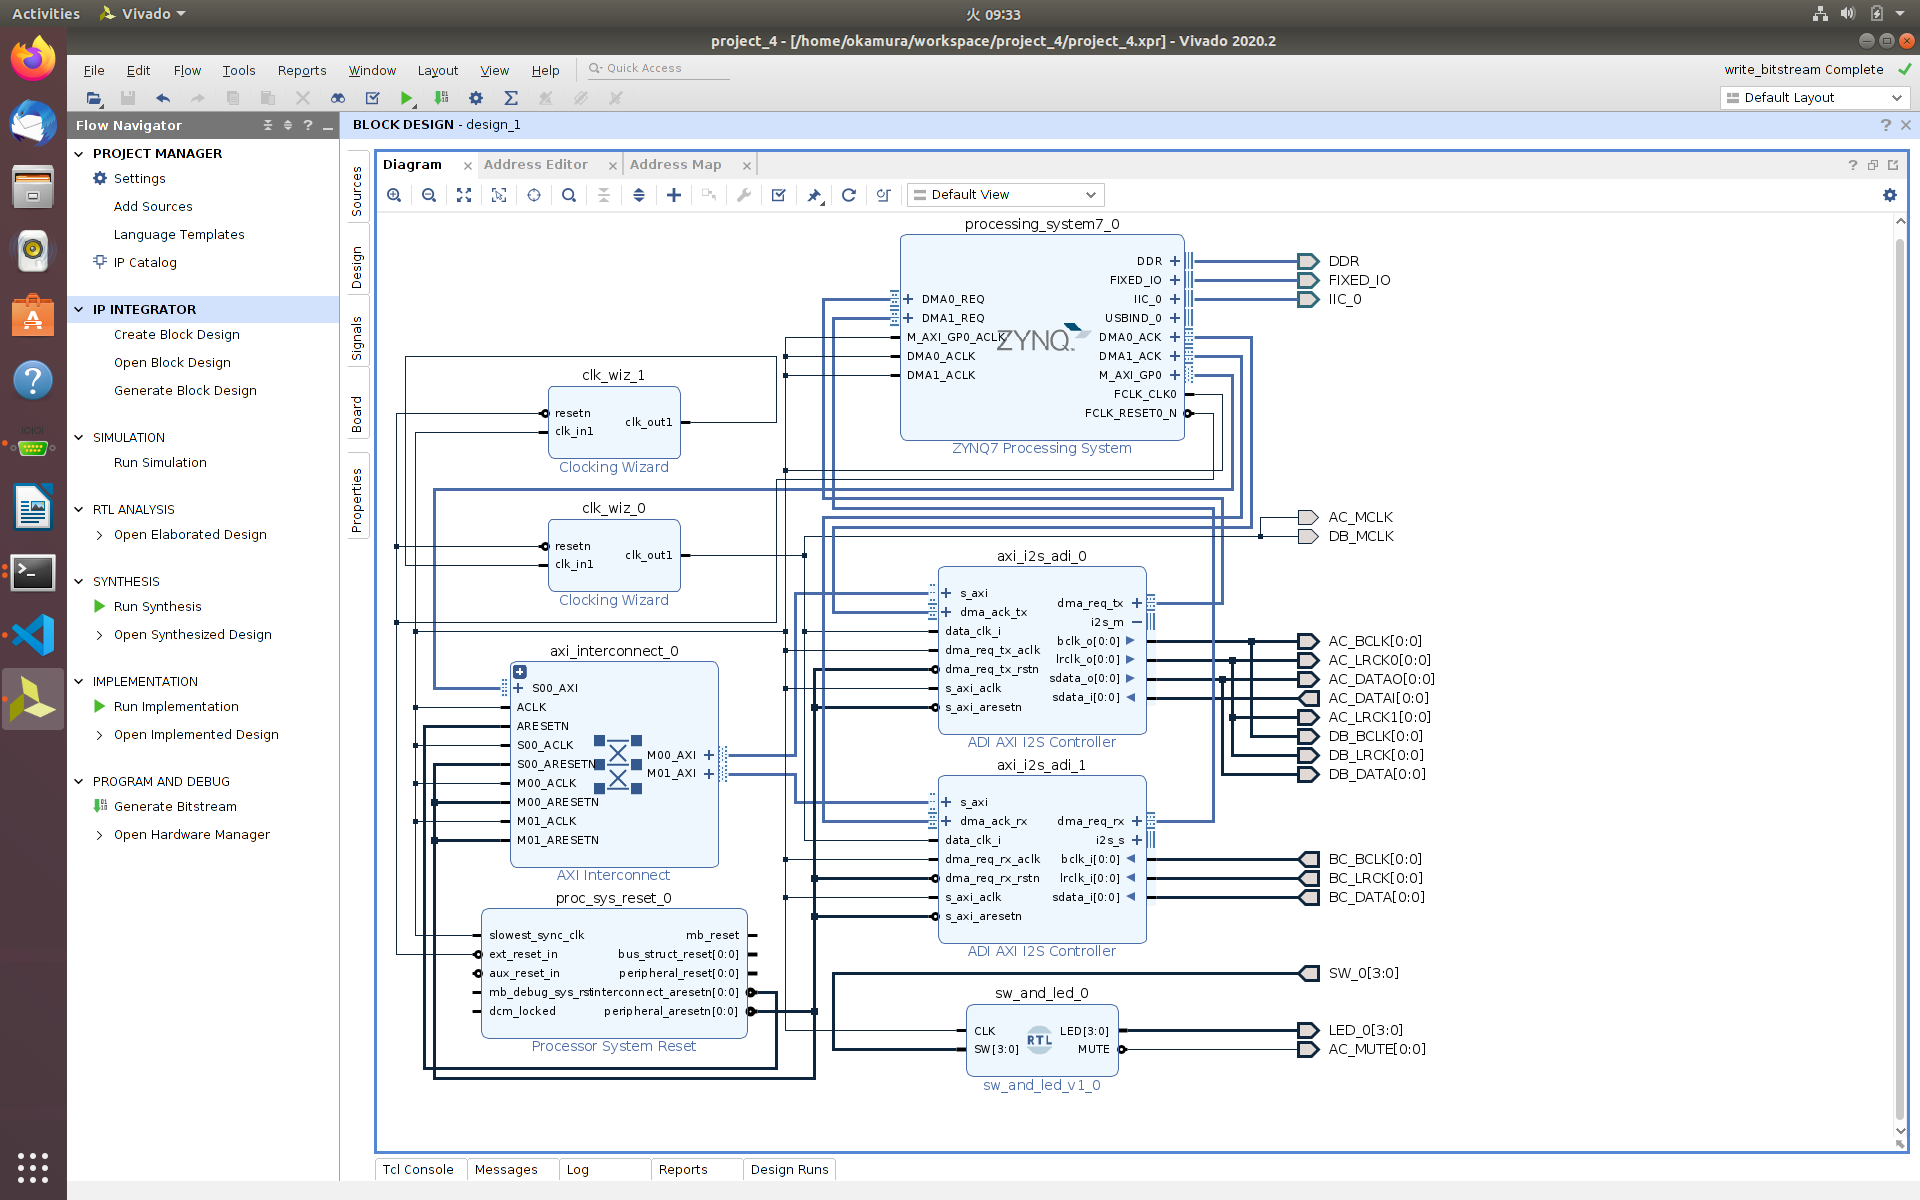
Task: Expand the DDR port on processing_system7_0
Action: (x=1176, y=261)
